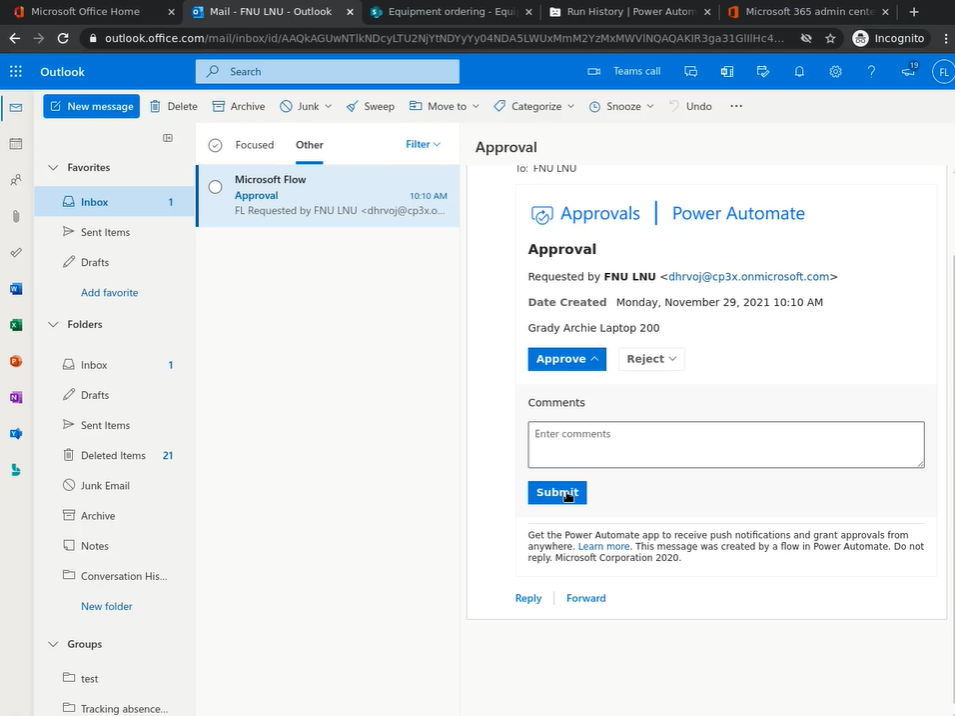Open the My Day calendar-check icon
Image resolution: width=955 pixels, height=716 pixels.
tap(763, 72)
